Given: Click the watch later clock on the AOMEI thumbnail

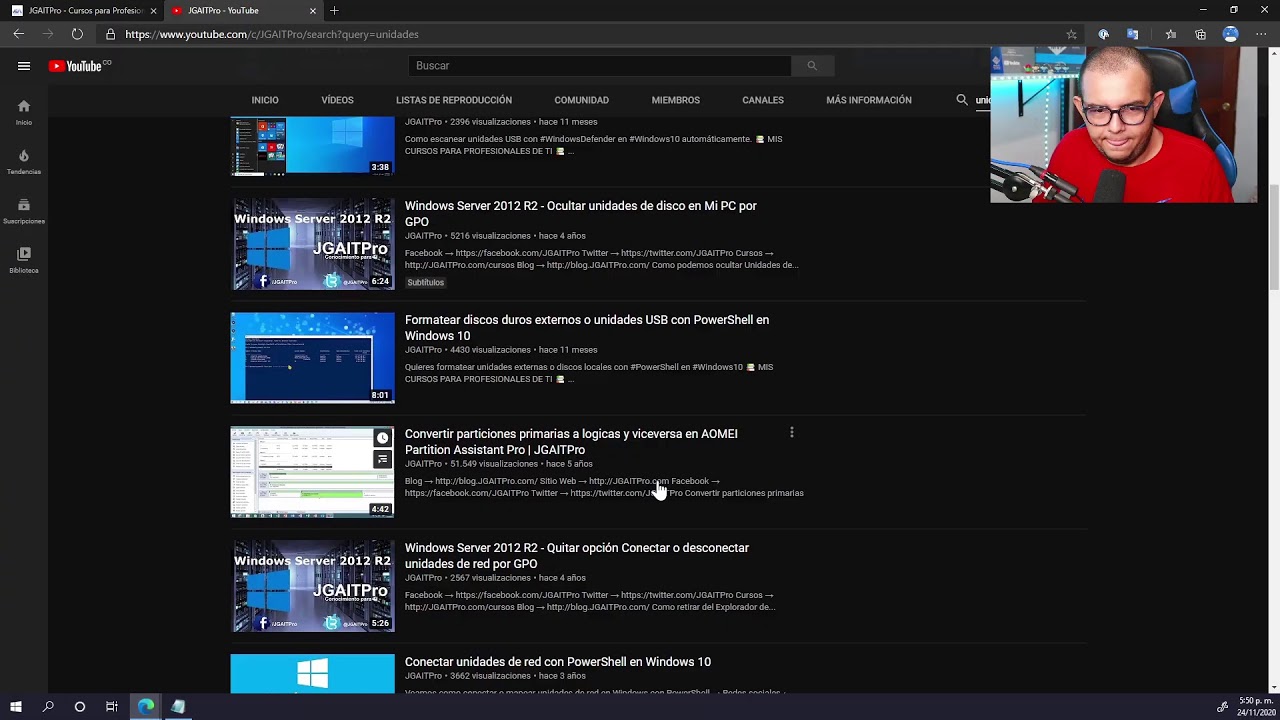Looking at the screenshot, I should tap(382, 438).
